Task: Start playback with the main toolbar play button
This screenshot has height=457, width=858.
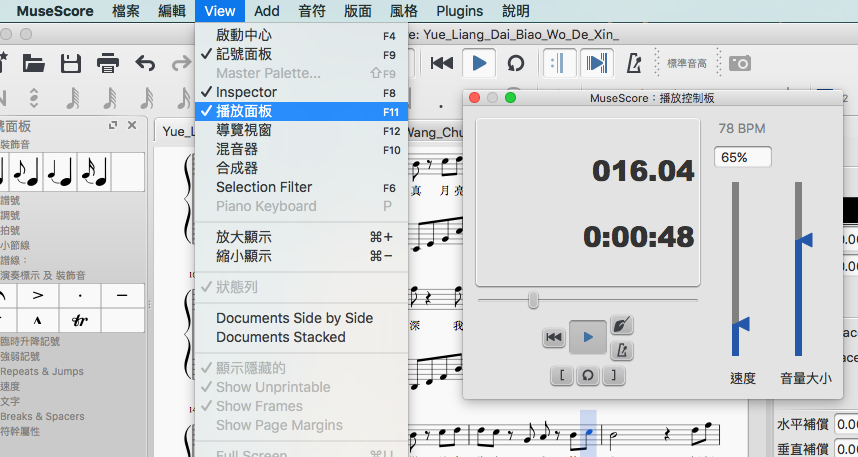Action: (479, 63)
